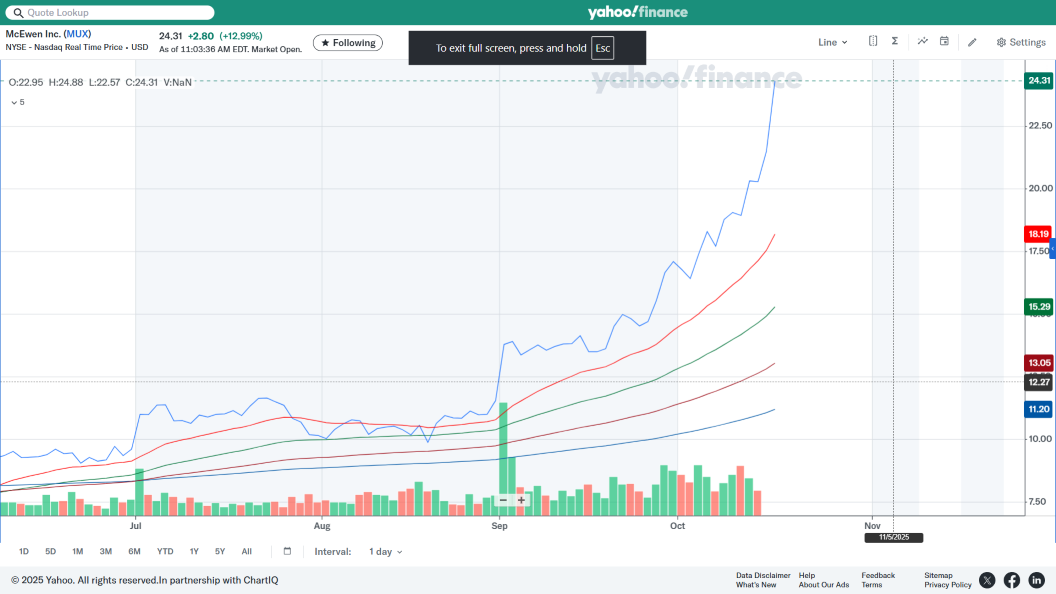
Task: Open Yahoo Finance X social link
Action: pyautogui.click(x=987, y=580)
